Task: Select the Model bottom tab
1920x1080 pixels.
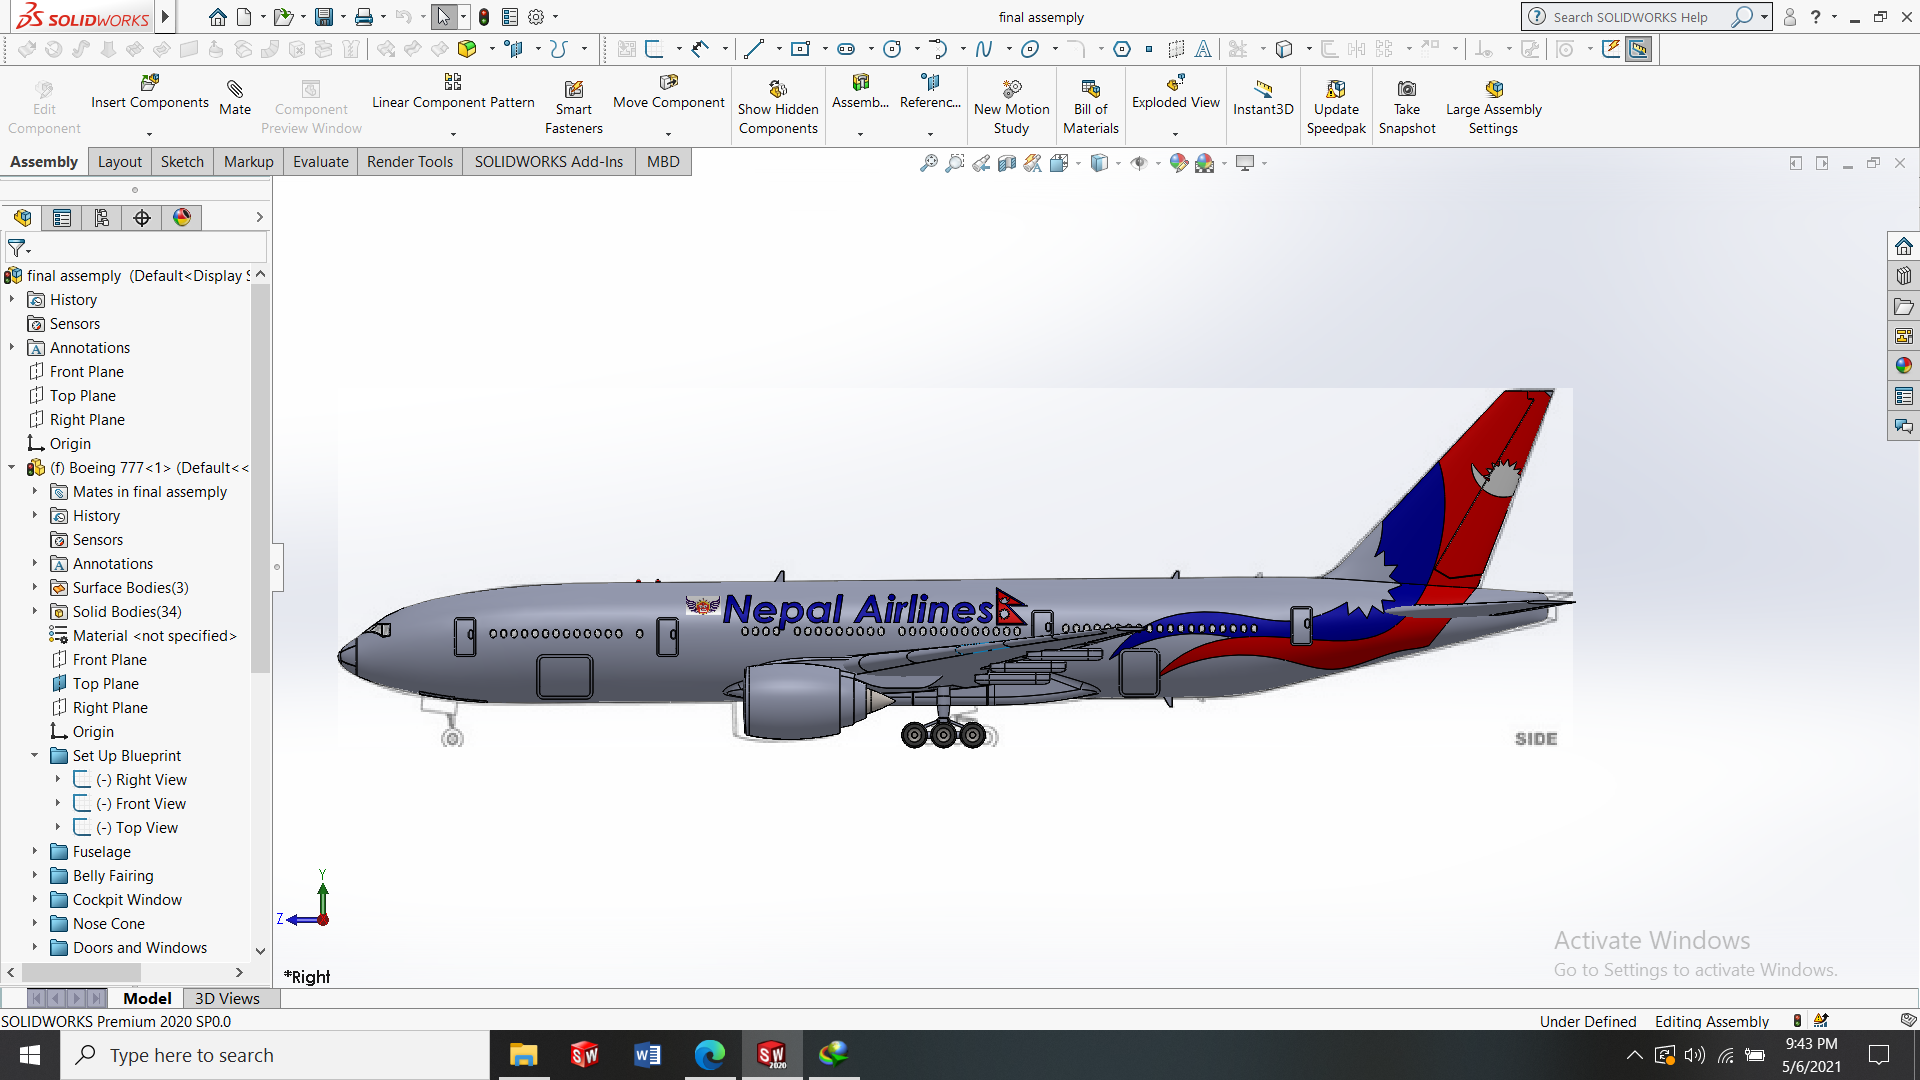Action: pyautogui.click(x=147, y=998)
